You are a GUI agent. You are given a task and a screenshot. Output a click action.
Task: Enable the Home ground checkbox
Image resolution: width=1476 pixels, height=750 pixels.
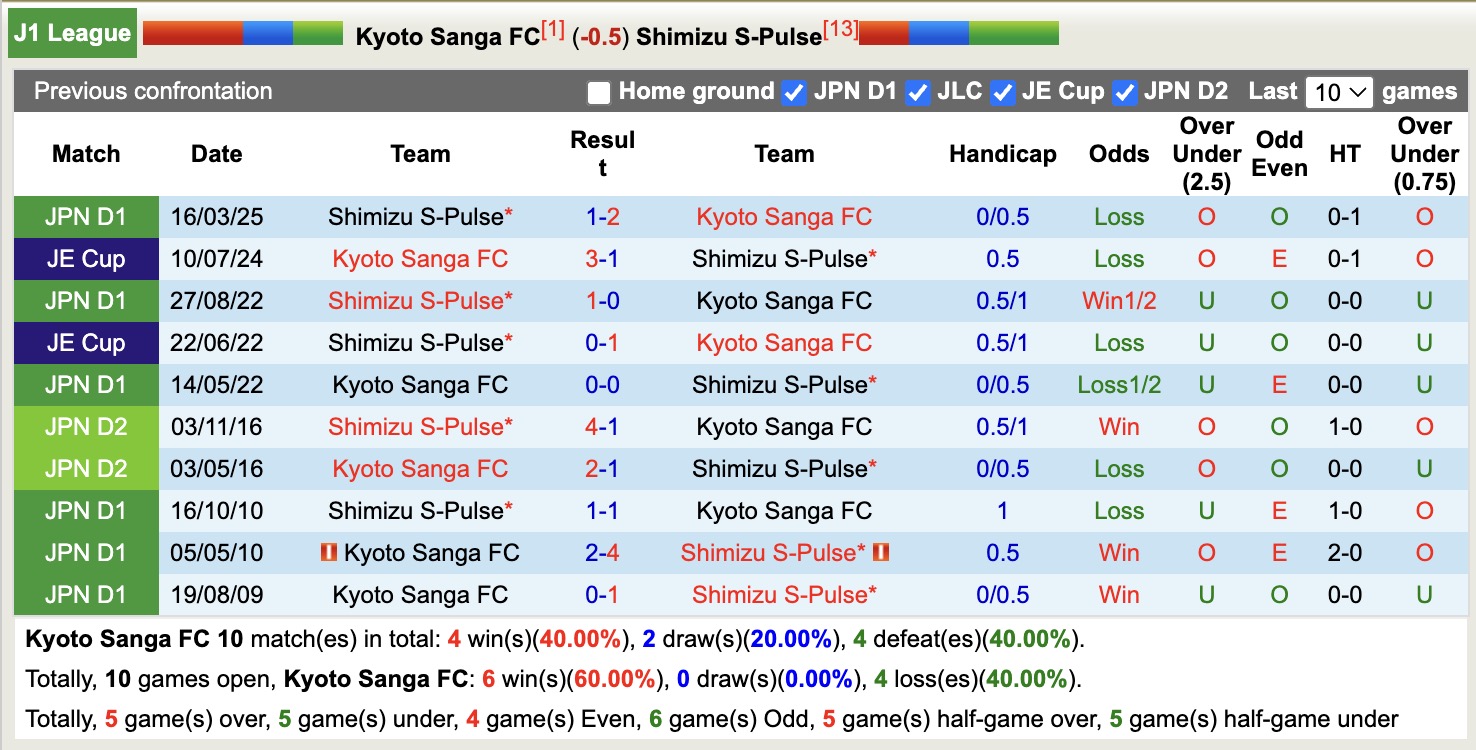tap(599, 92)
